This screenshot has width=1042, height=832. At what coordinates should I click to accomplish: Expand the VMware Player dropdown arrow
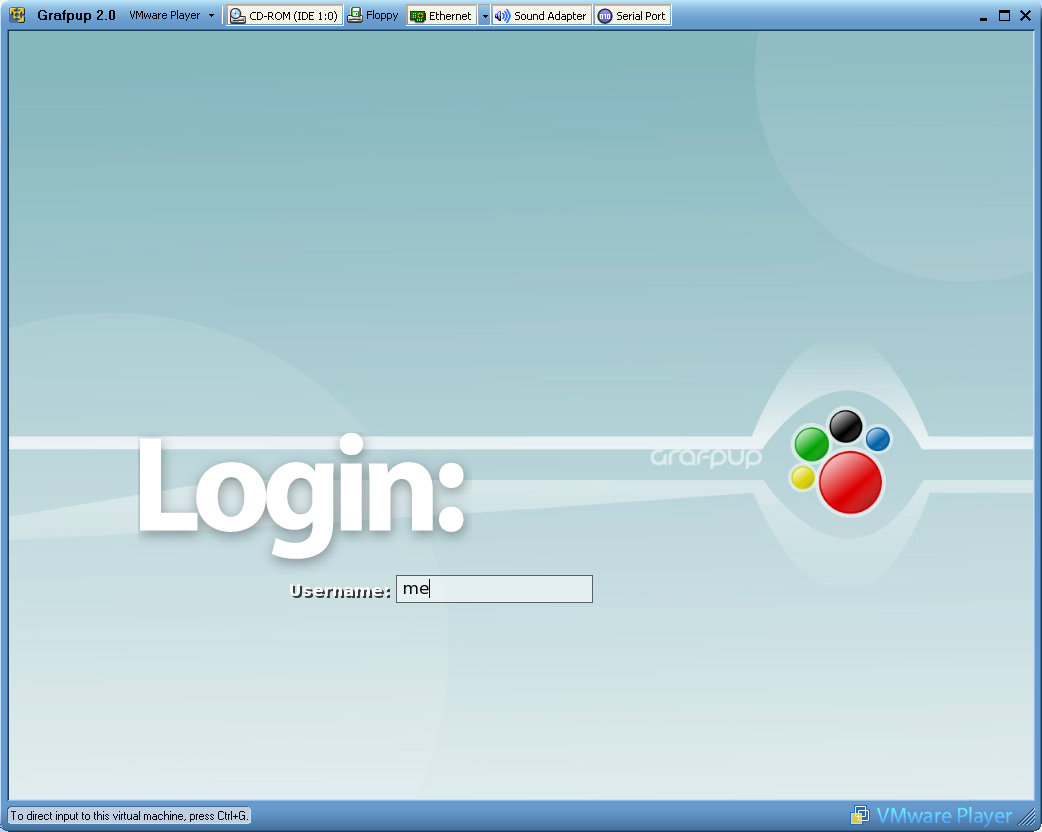pos(211,15)
